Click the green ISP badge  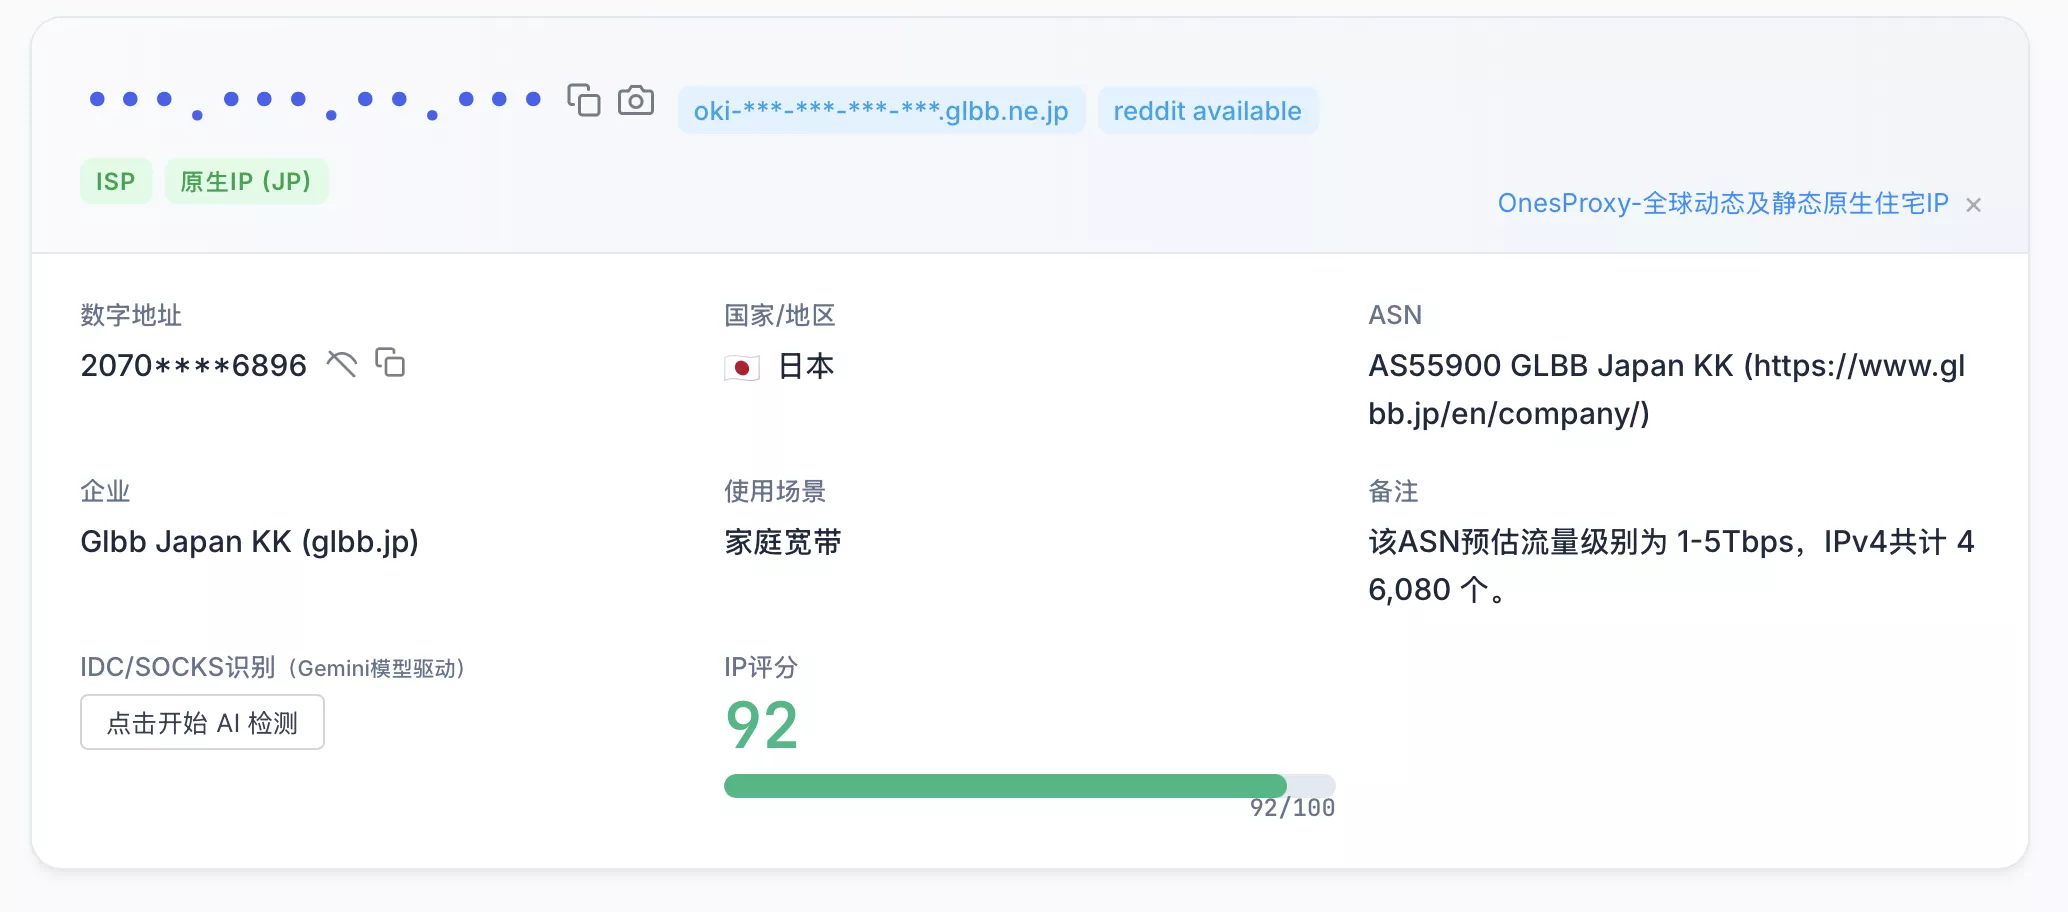[x=116, y=182]
